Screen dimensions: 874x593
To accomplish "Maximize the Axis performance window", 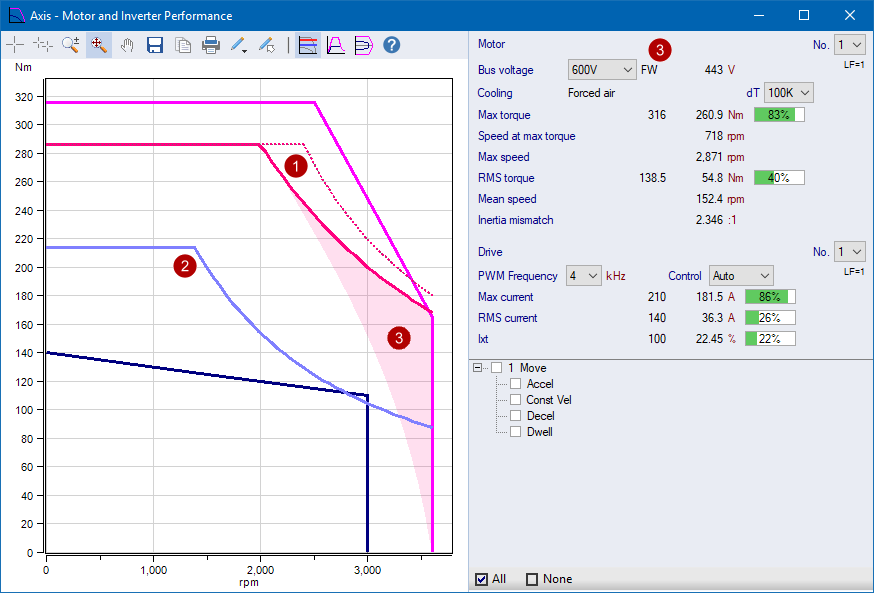I will tap(804, 15).
